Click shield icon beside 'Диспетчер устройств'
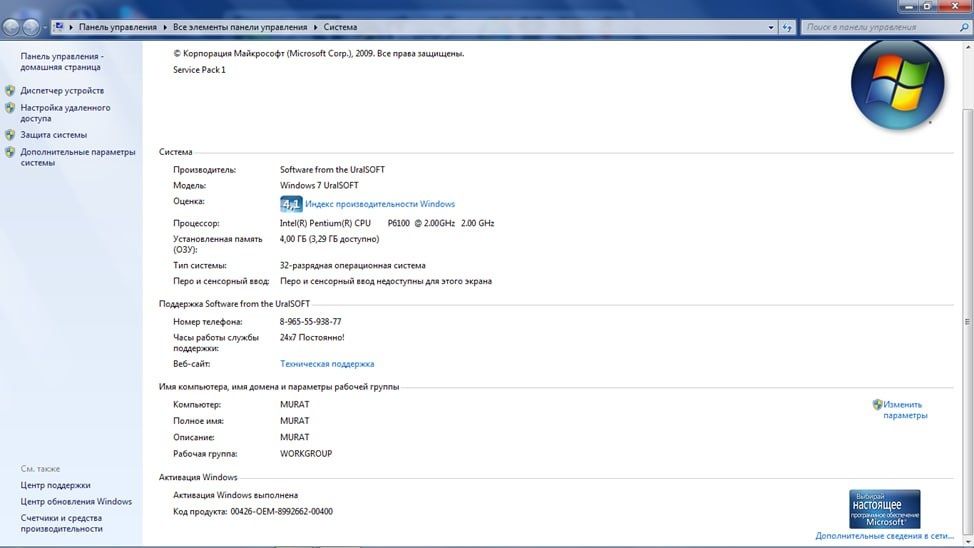 point(10,90)
